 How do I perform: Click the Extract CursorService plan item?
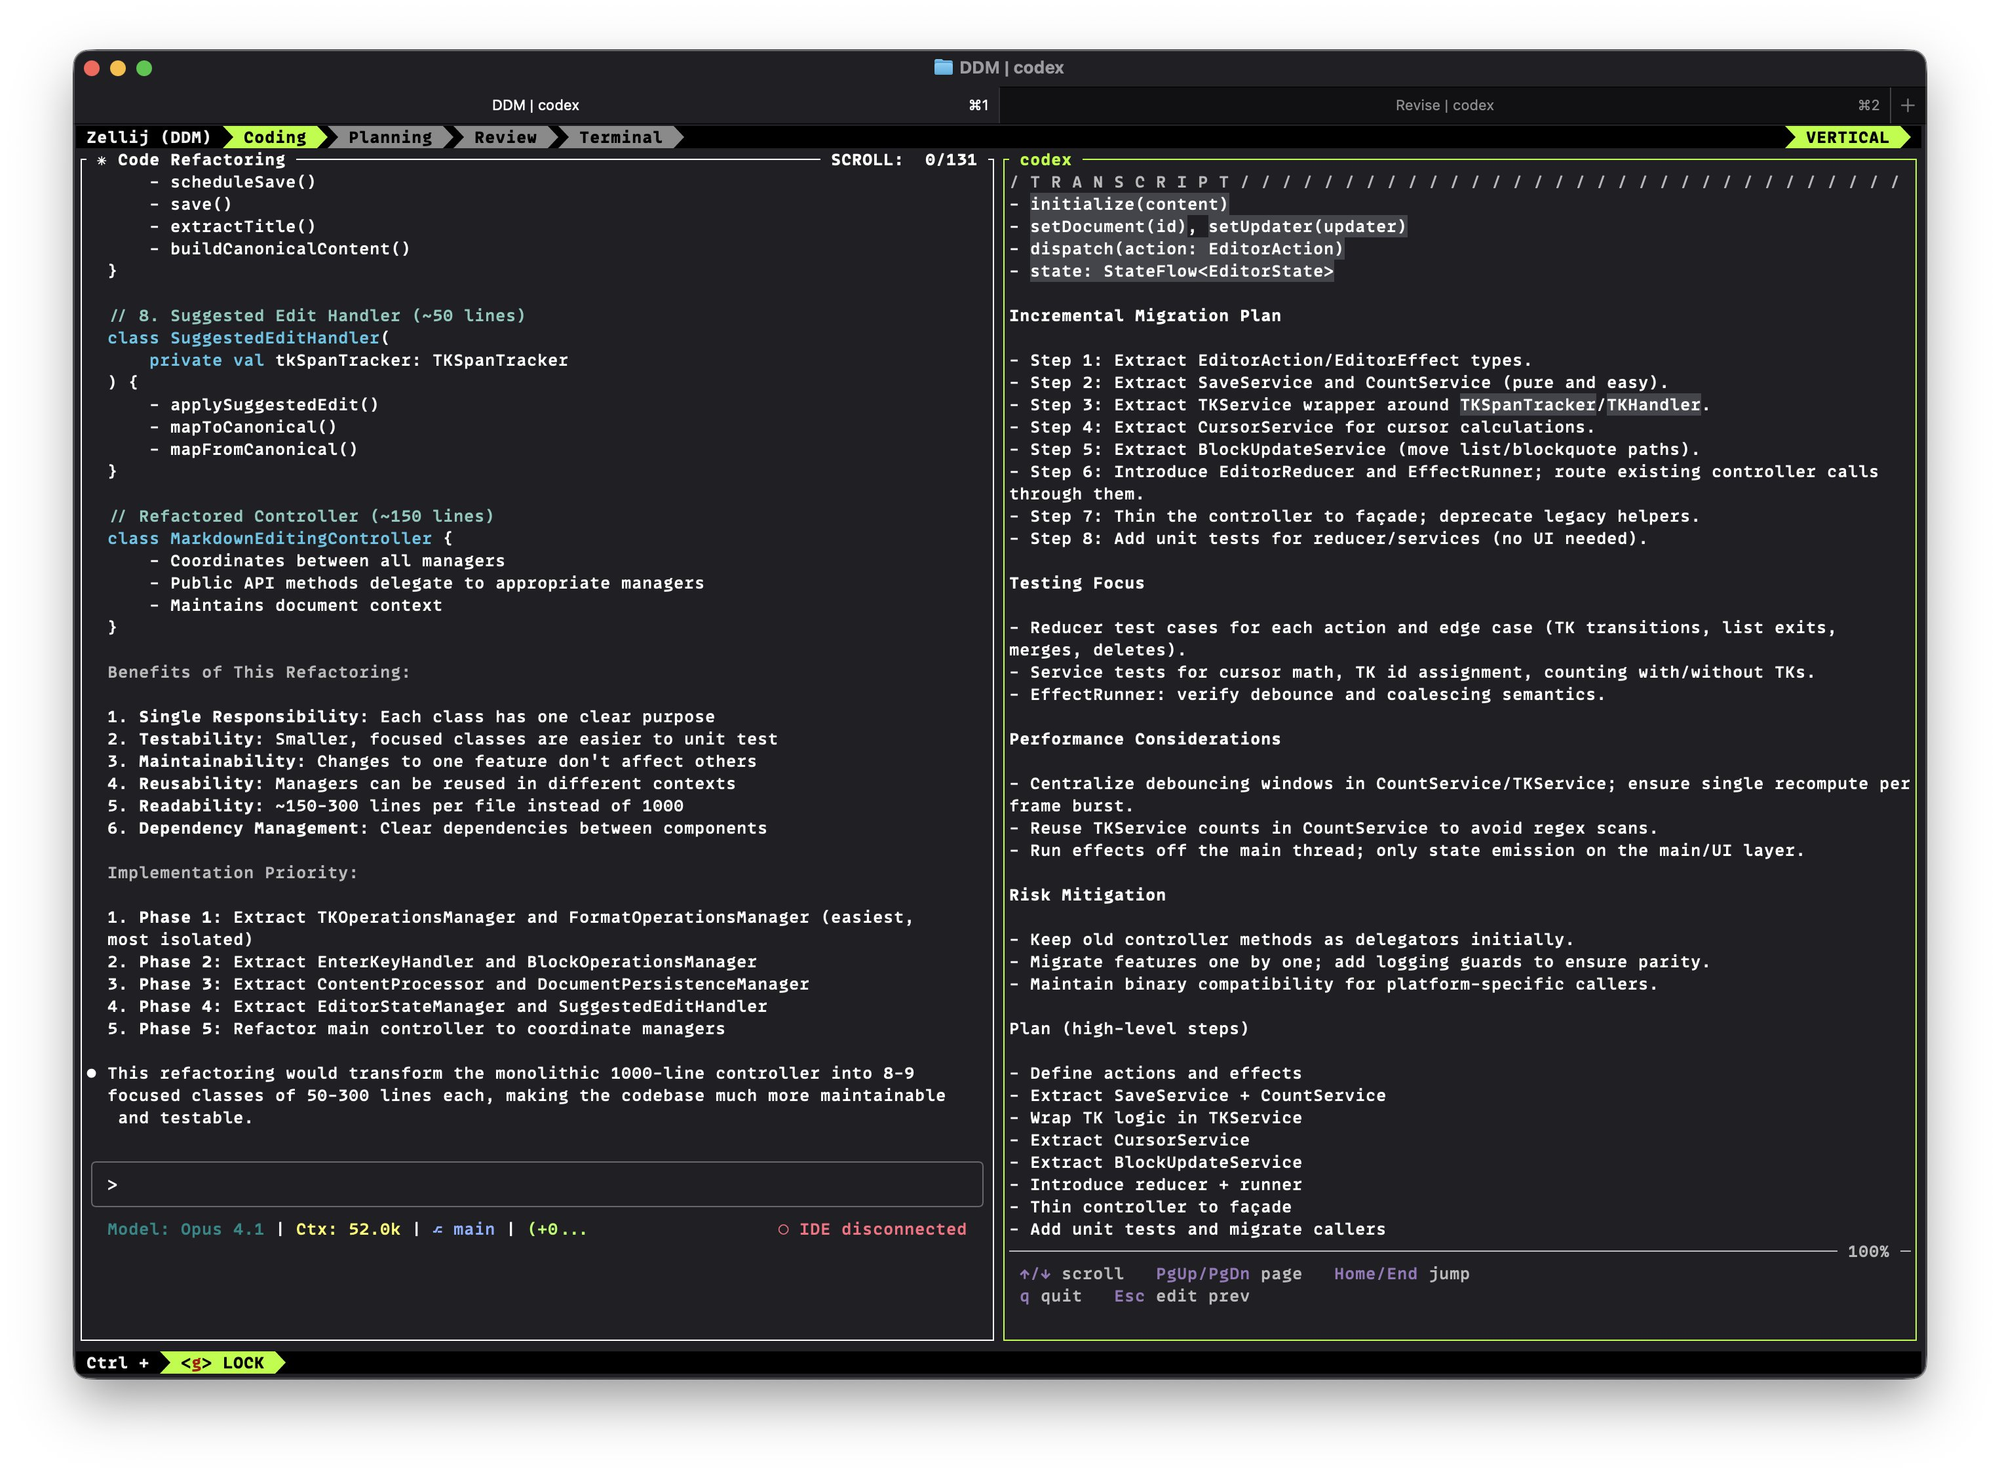click(x=1129, y=1140)
